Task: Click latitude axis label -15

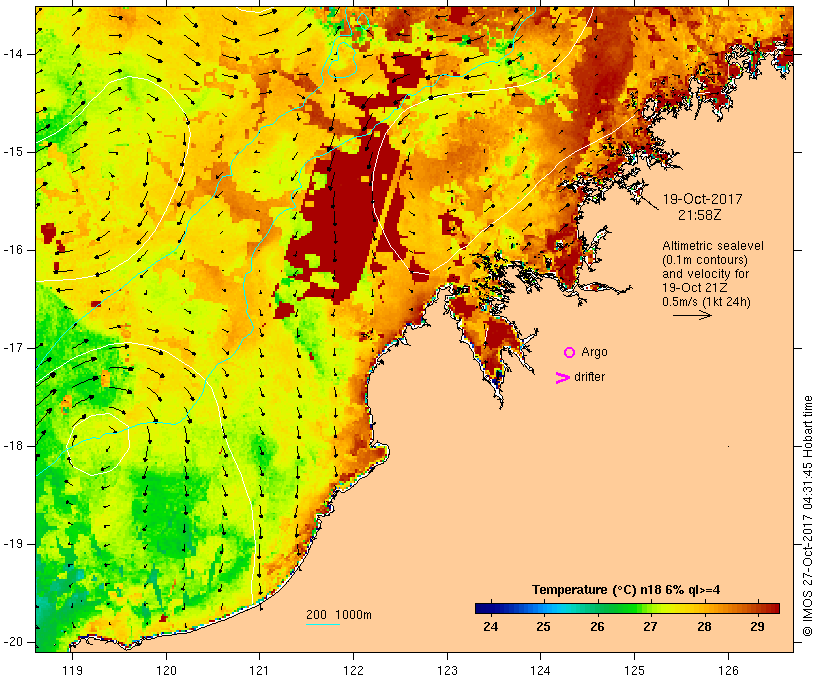Action: coord(13,152)
